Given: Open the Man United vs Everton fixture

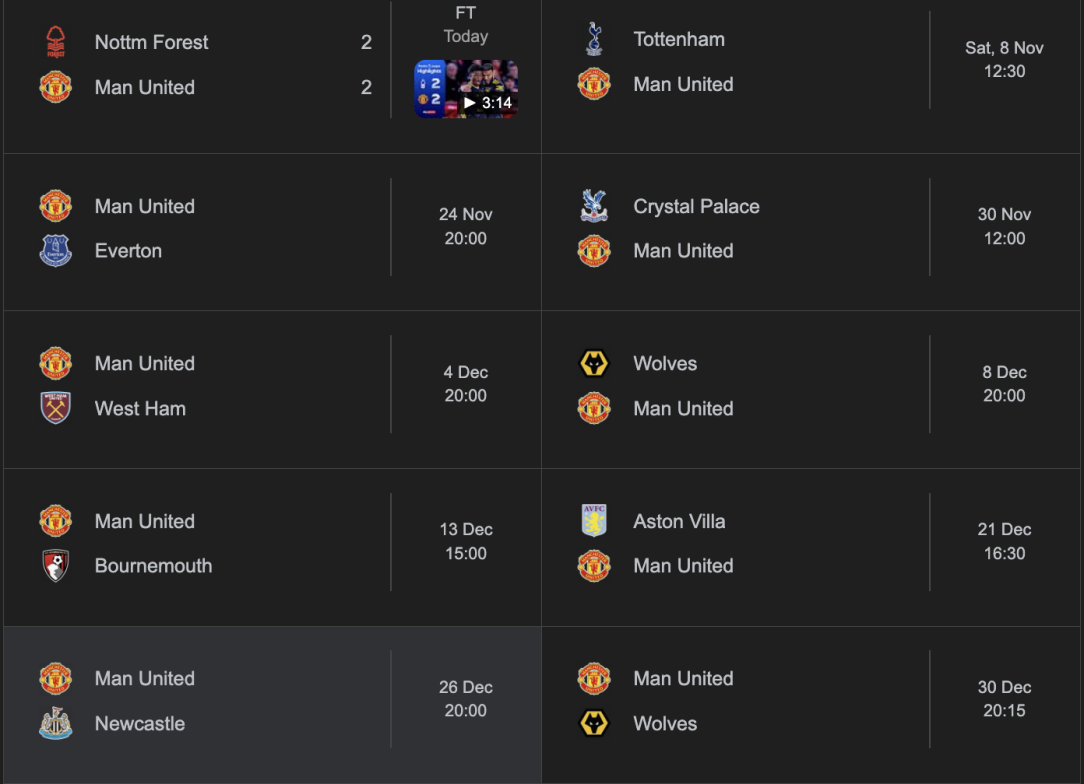Looking at the screenshot, I should (270, 229).
